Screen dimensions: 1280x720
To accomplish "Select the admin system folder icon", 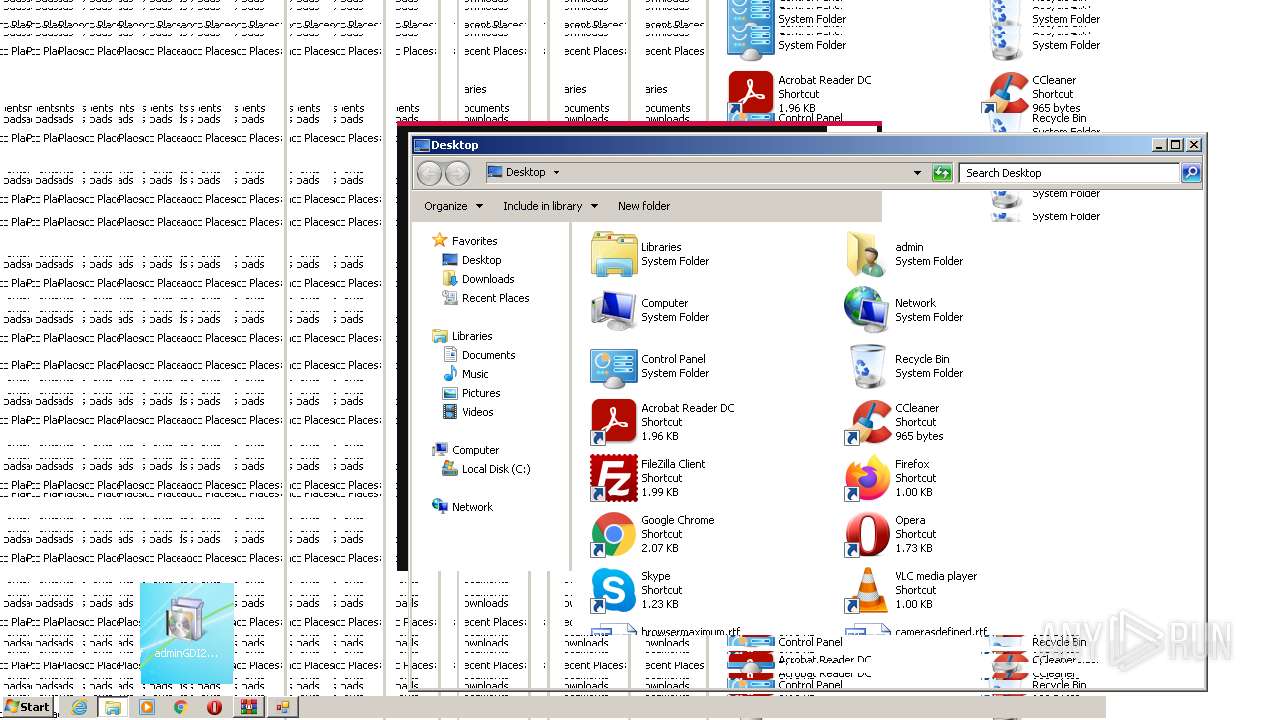I will point(867,254).
